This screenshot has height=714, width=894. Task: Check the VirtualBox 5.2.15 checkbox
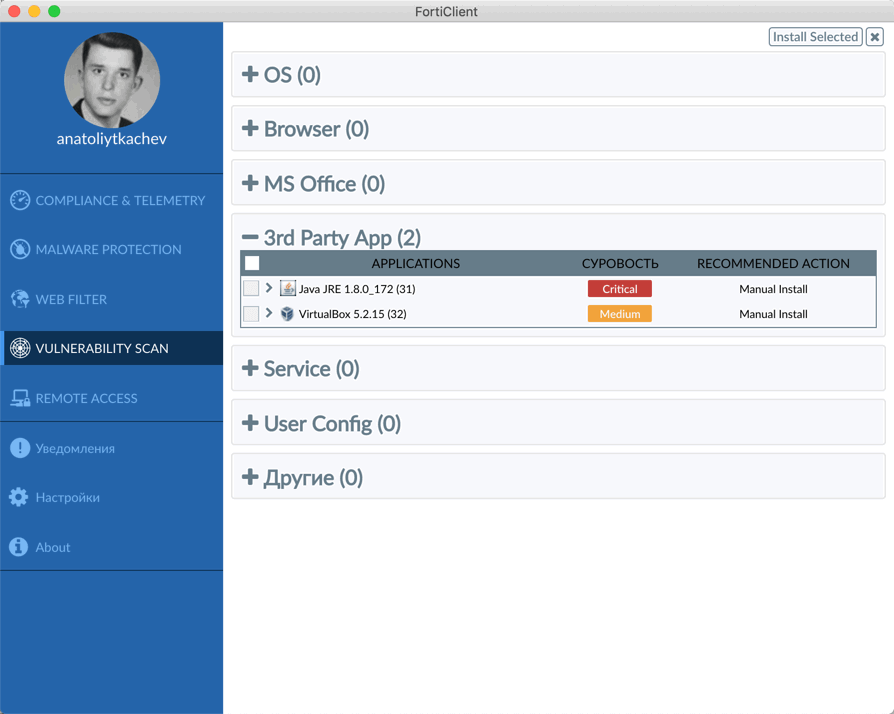coord(251,314)
